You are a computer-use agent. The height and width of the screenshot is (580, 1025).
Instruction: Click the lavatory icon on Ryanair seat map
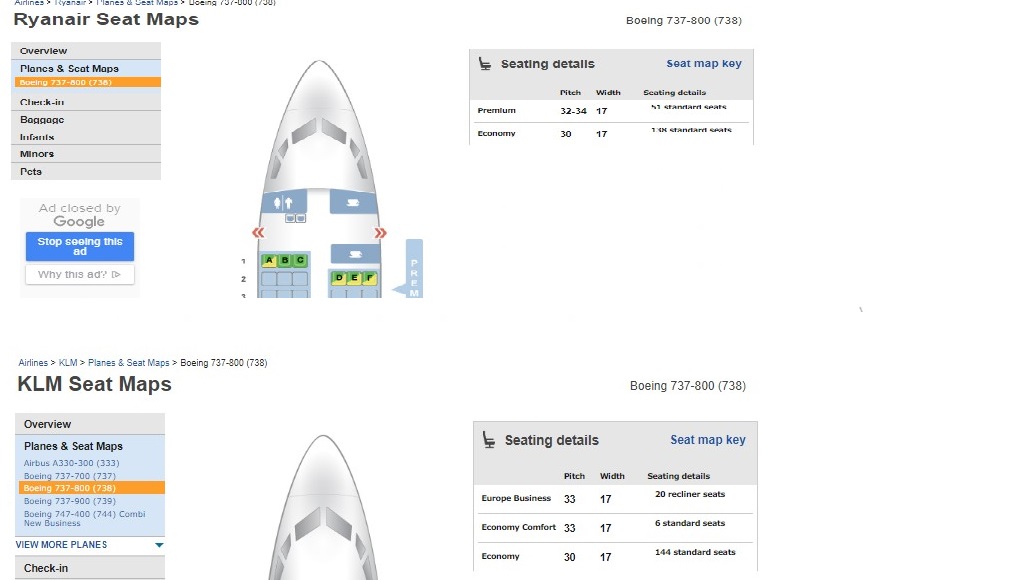pos(284,203)
